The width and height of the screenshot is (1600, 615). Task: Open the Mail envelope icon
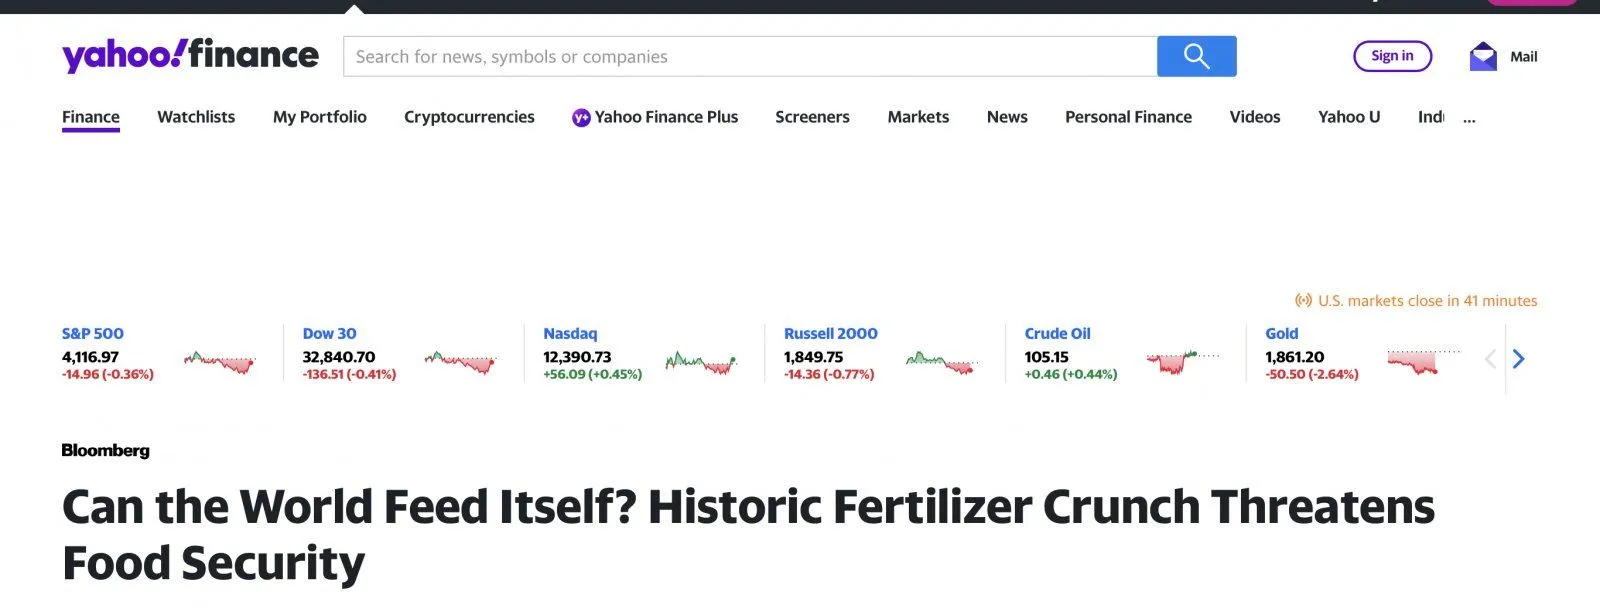point(1483,56)
